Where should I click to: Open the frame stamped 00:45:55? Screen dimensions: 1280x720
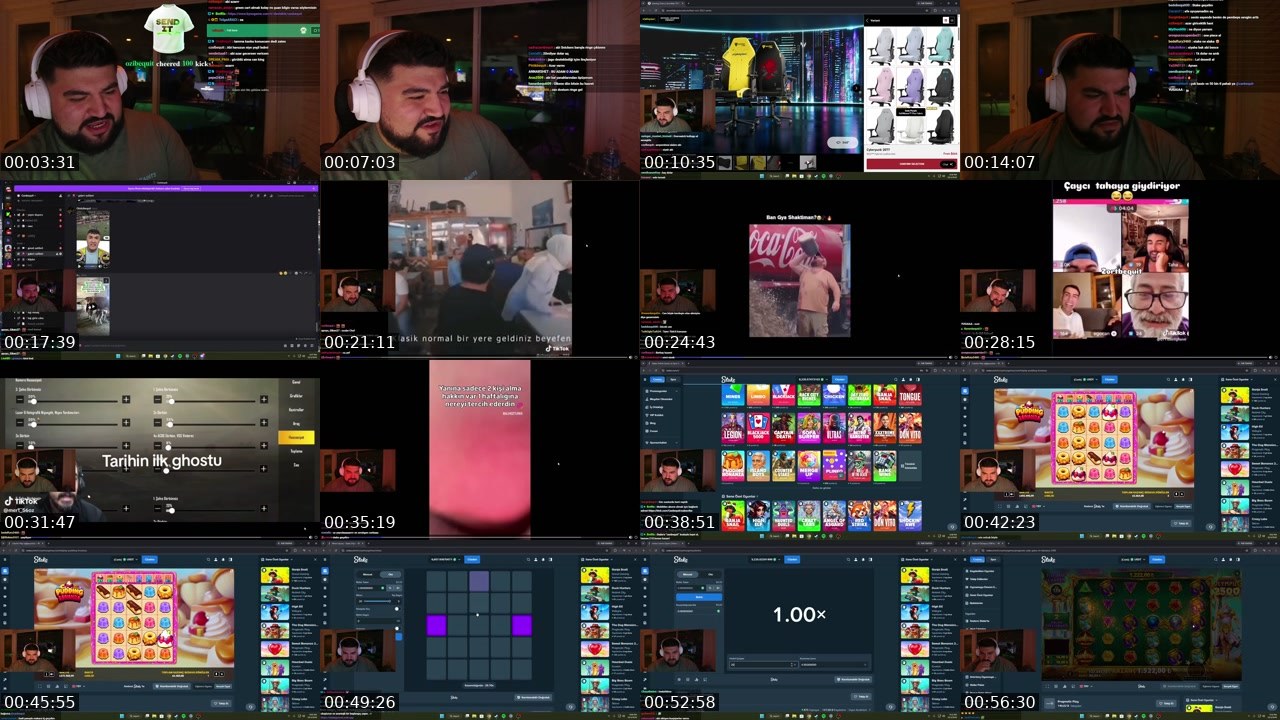click(160, 630)
